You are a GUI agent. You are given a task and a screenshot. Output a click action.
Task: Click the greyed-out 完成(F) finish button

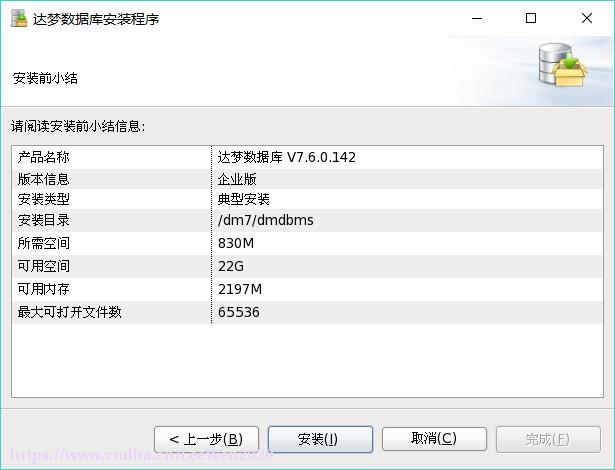[548, 439]
